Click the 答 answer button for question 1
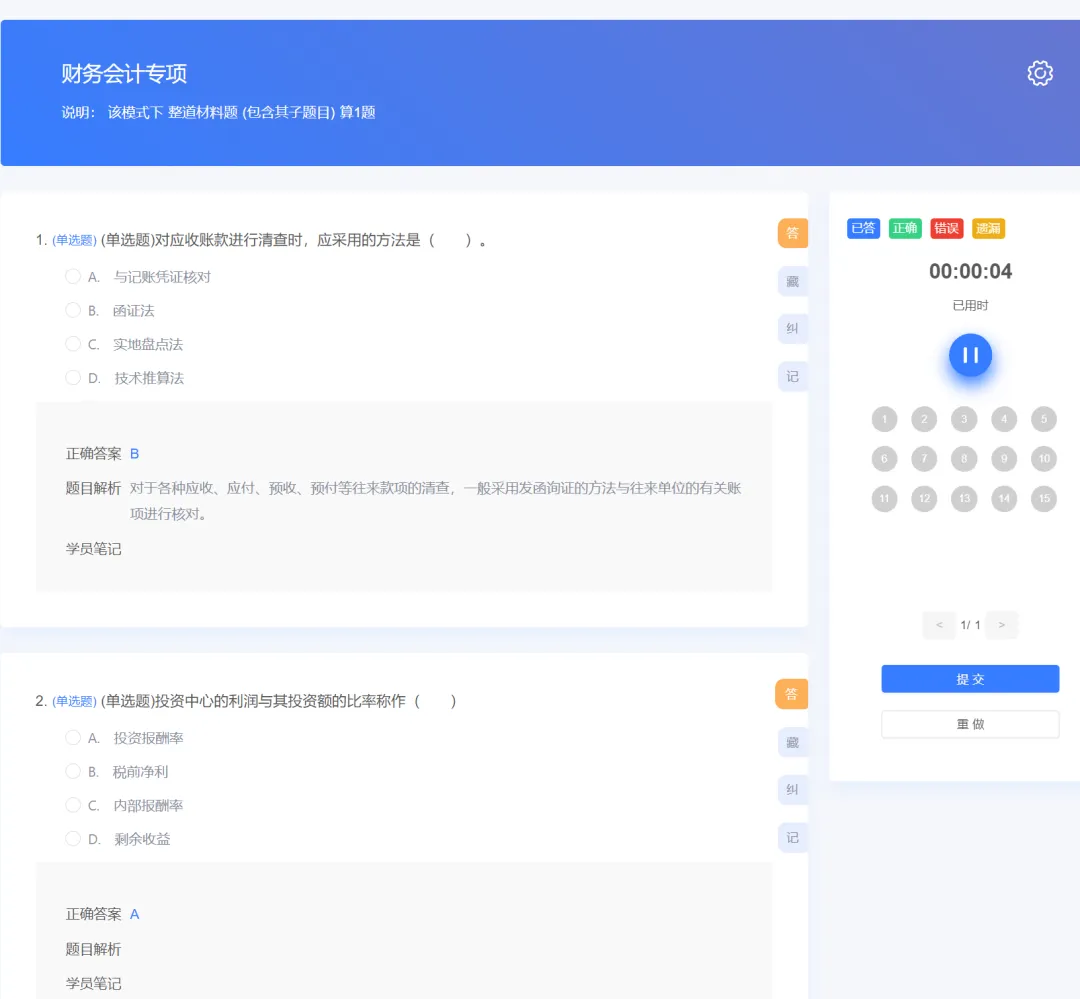The image size is (1080, 999). click(x=792, y=233)
